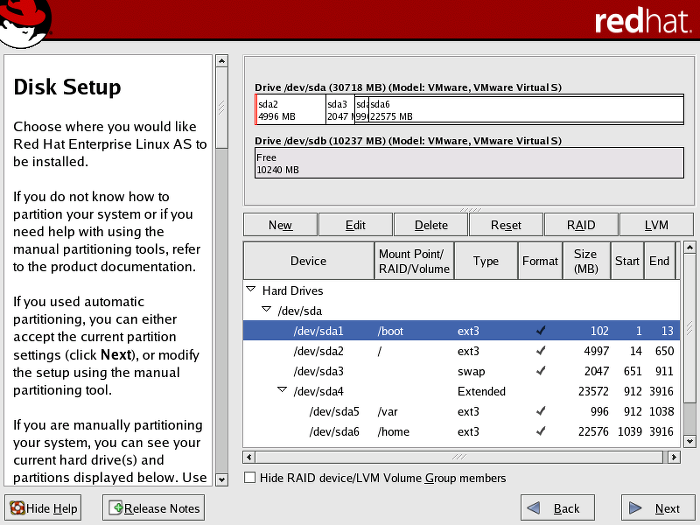Collapse the Hard Drives tree node

(x=251, y=289)
